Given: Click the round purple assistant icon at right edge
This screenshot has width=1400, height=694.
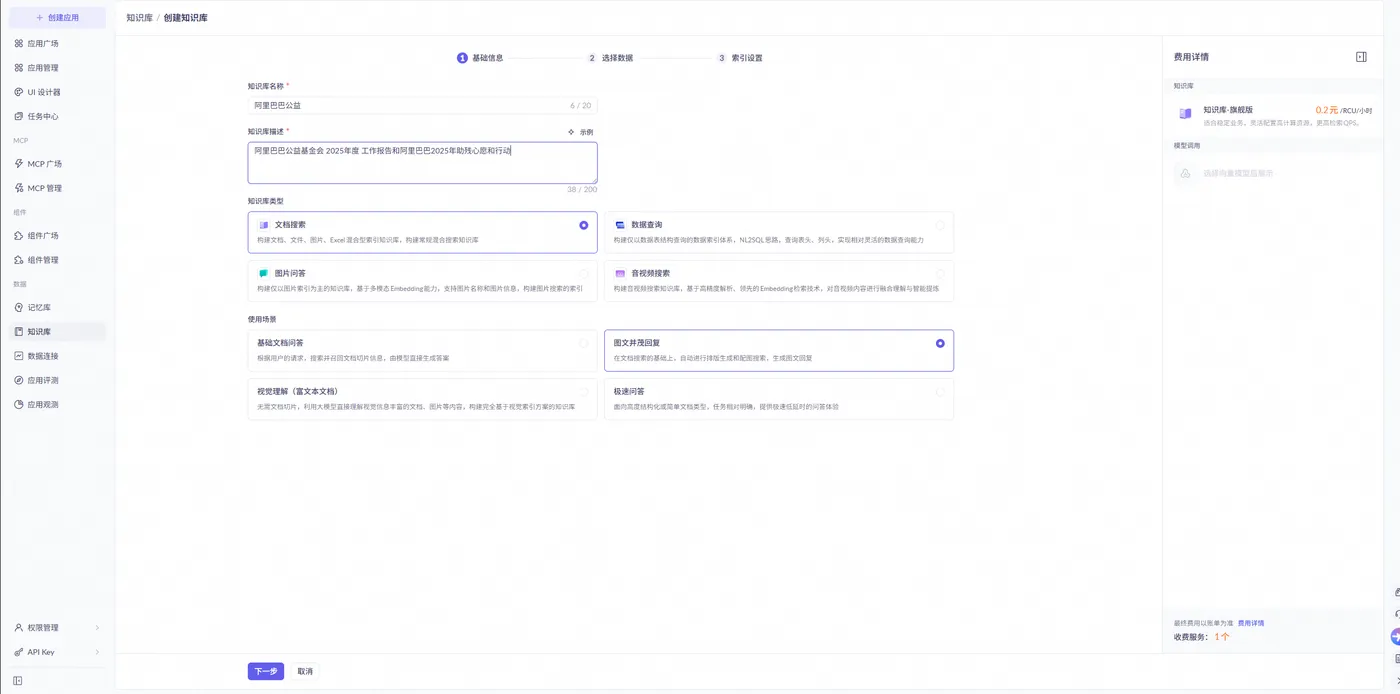Looking at the screenshot, I should pyautogui.click(x=1395, y=637).
